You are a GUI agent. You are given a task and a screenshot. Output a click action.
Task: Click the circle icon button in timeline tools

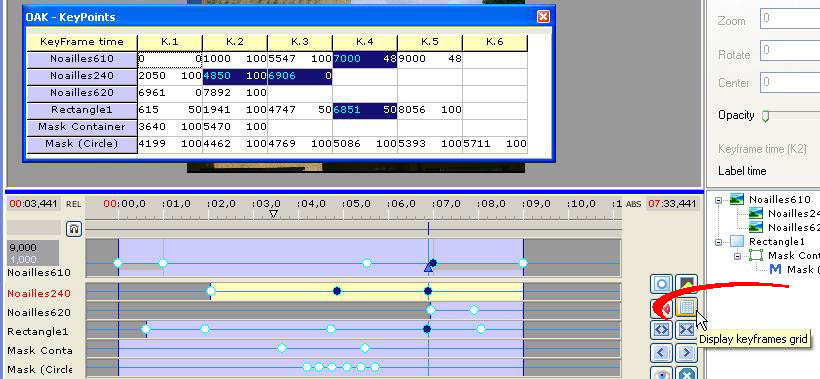[x=662, y=284]
